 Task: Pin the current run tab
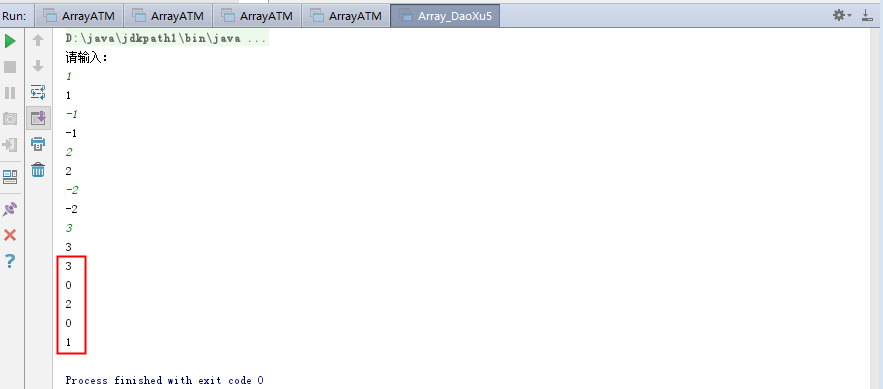pos(10,209)
